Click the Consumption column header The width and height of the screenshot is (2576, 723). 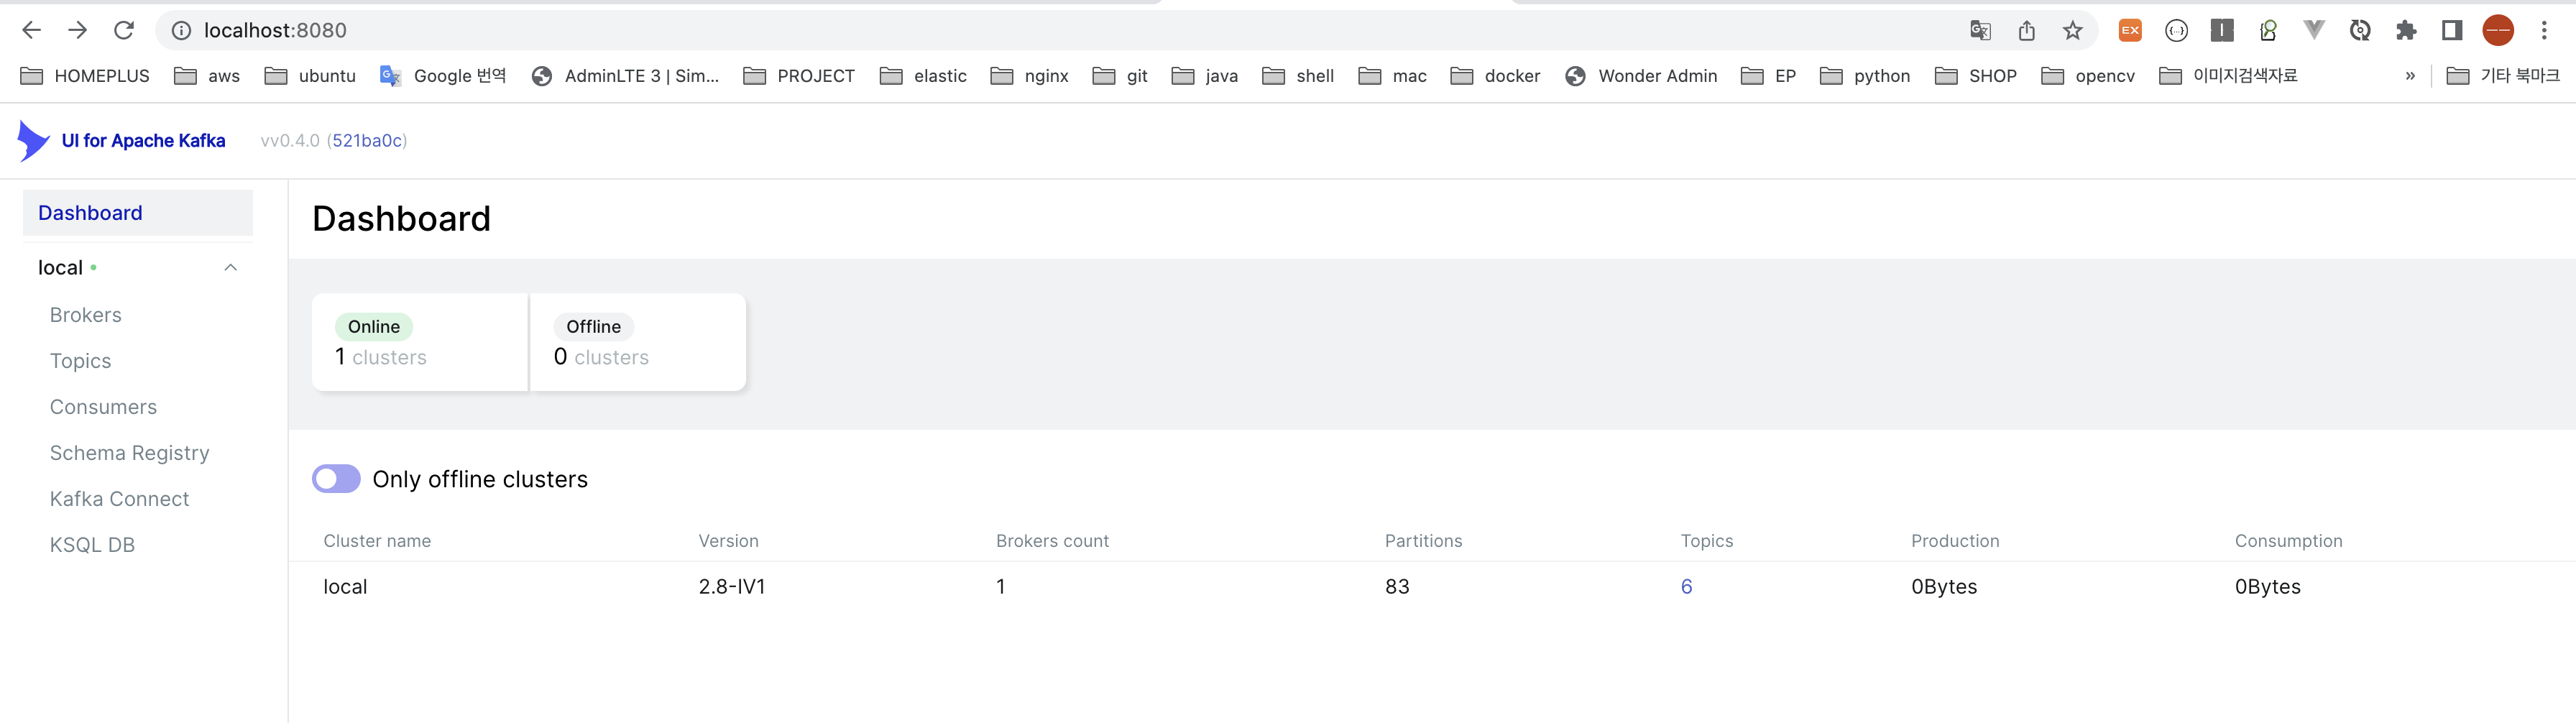(x=2288, y=541)
